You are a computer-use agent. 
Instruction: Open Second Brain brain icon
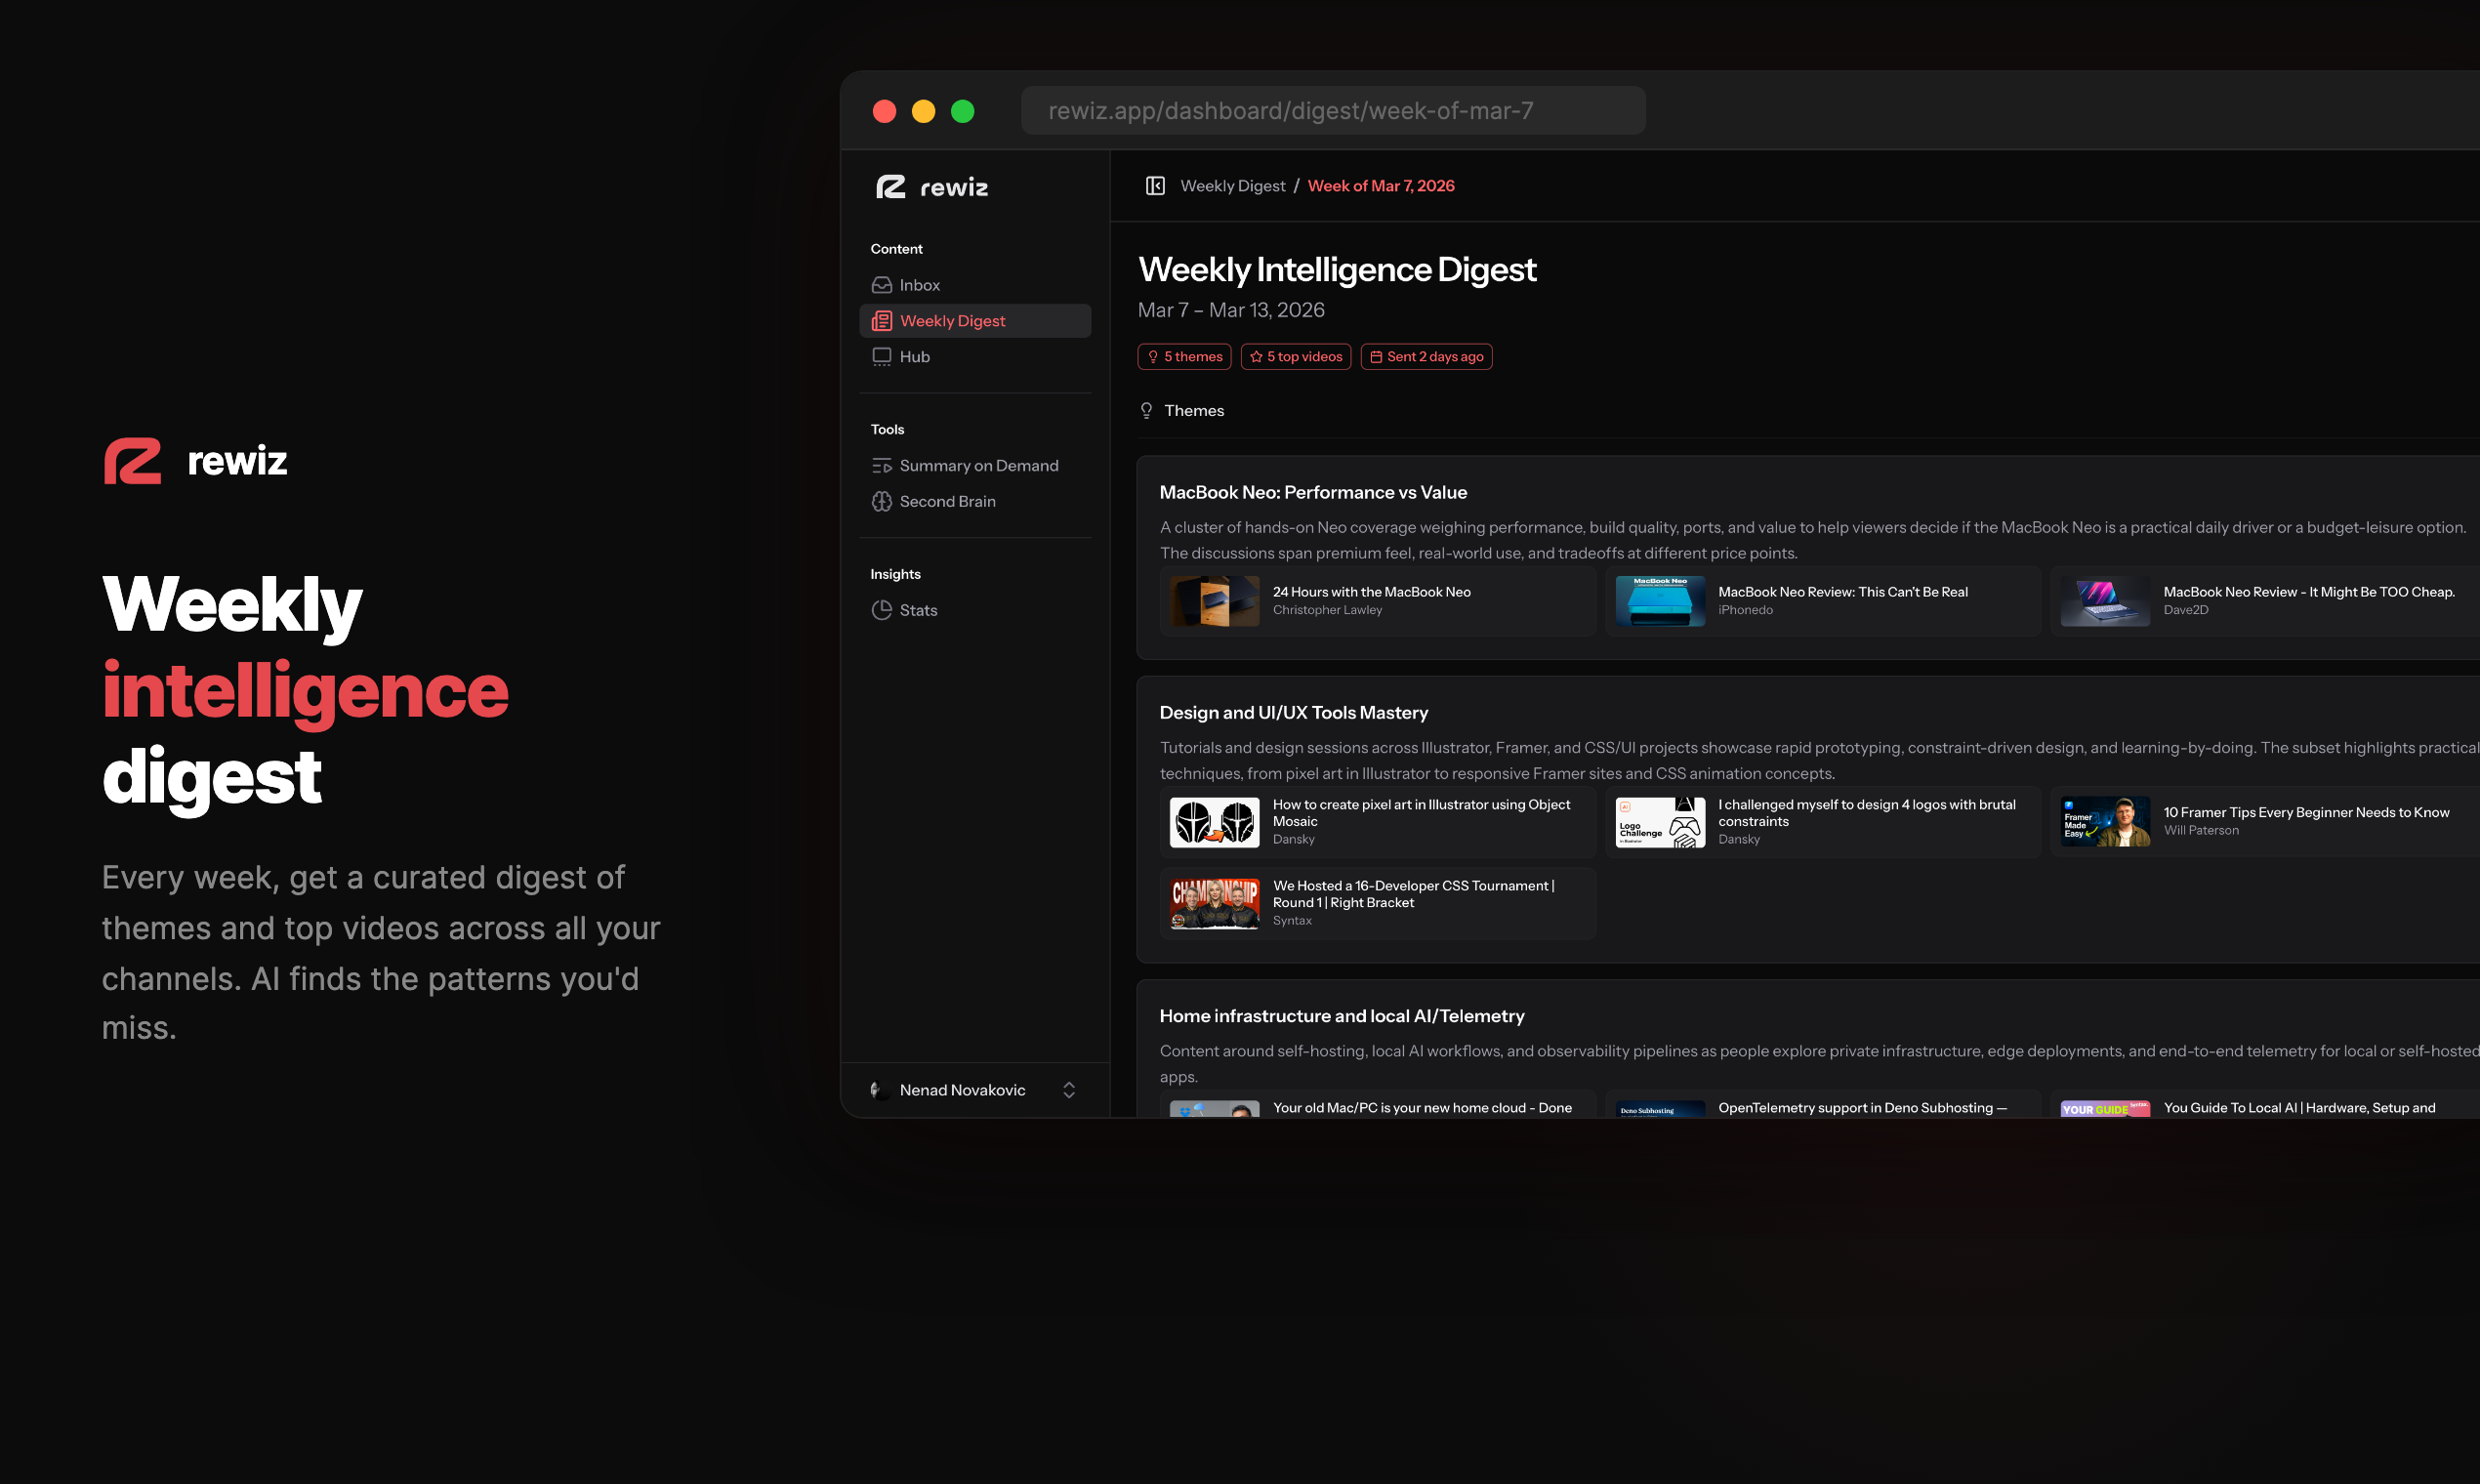[881, 502]
